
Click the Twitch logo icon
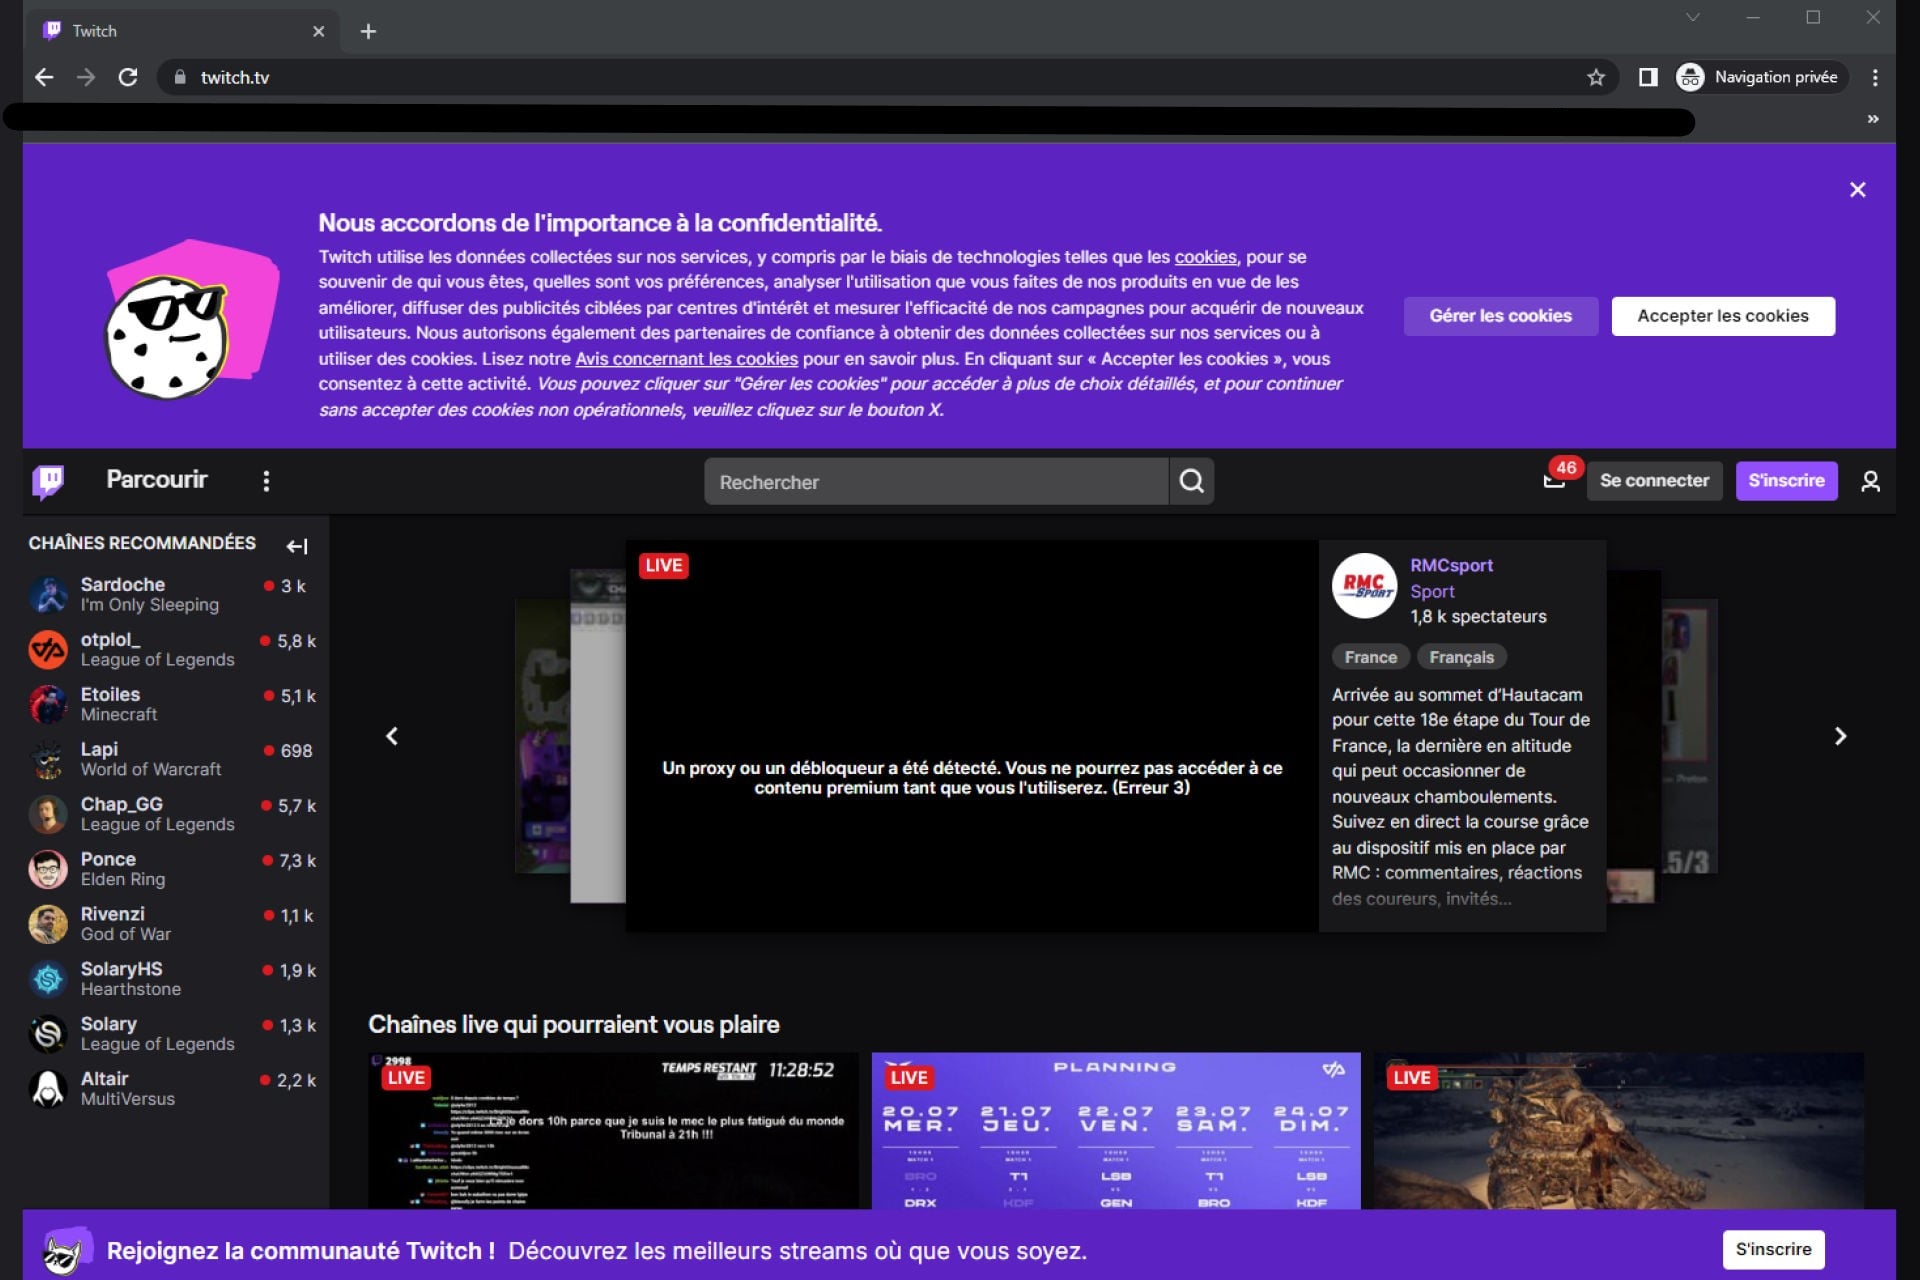pyautogui.click(x=48, y=480)
